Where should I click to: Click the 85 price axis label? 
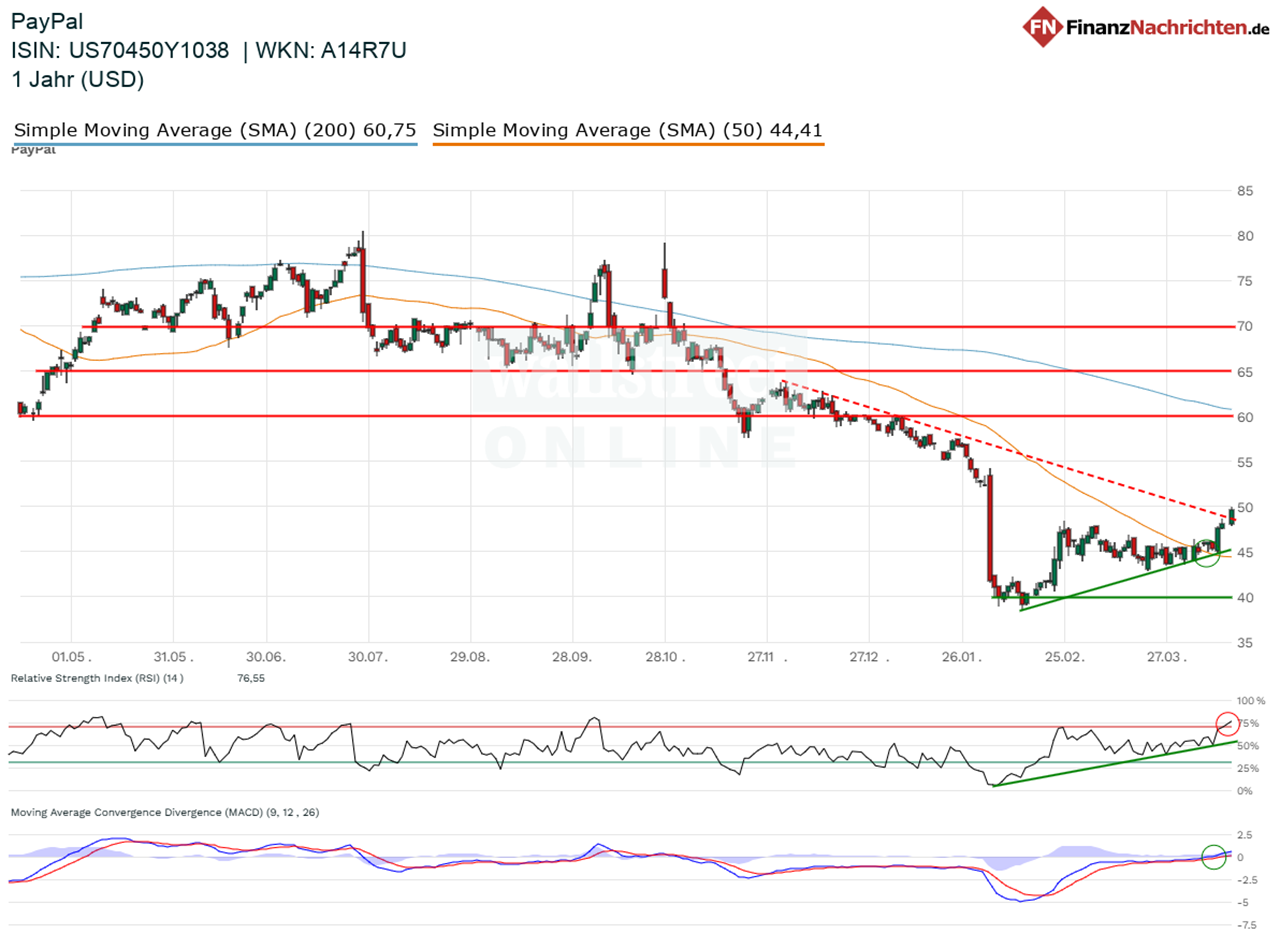[1245, 191]
